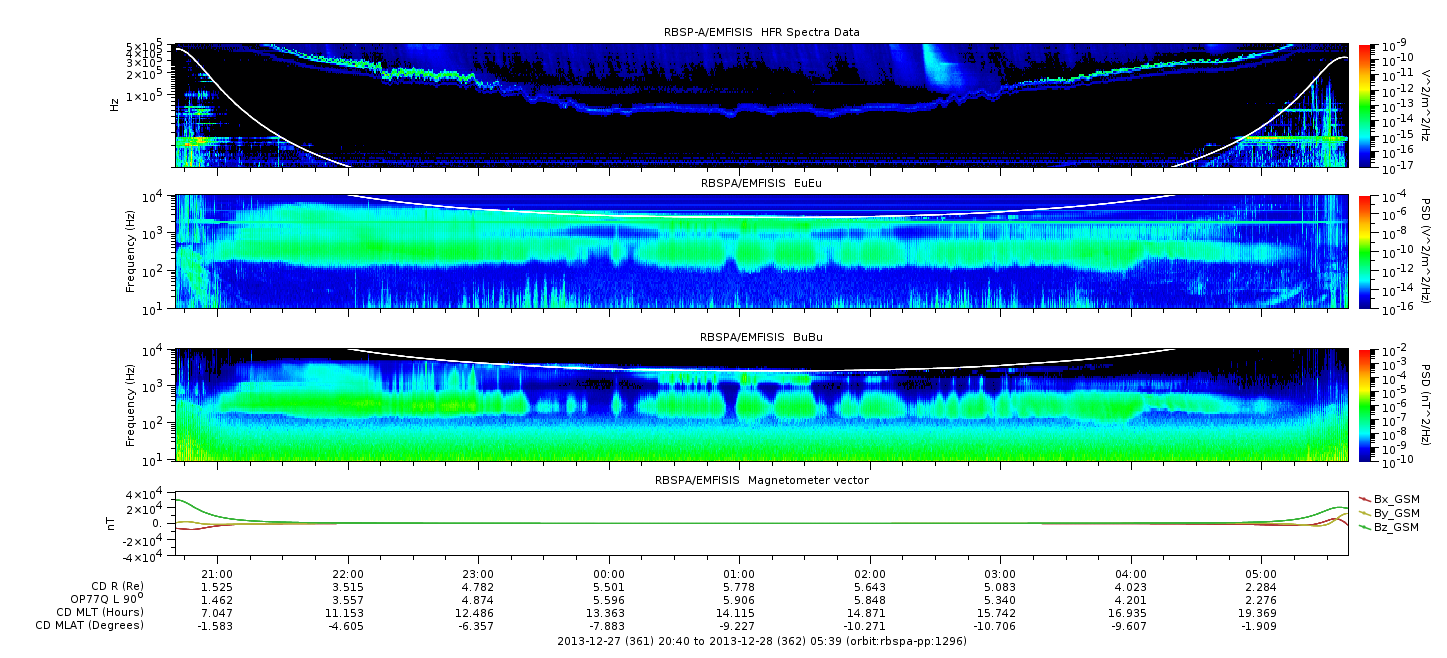Screen dimensions: 1447x658
Task: Click the HFR Spectra colorbar
Action: 1364,104
